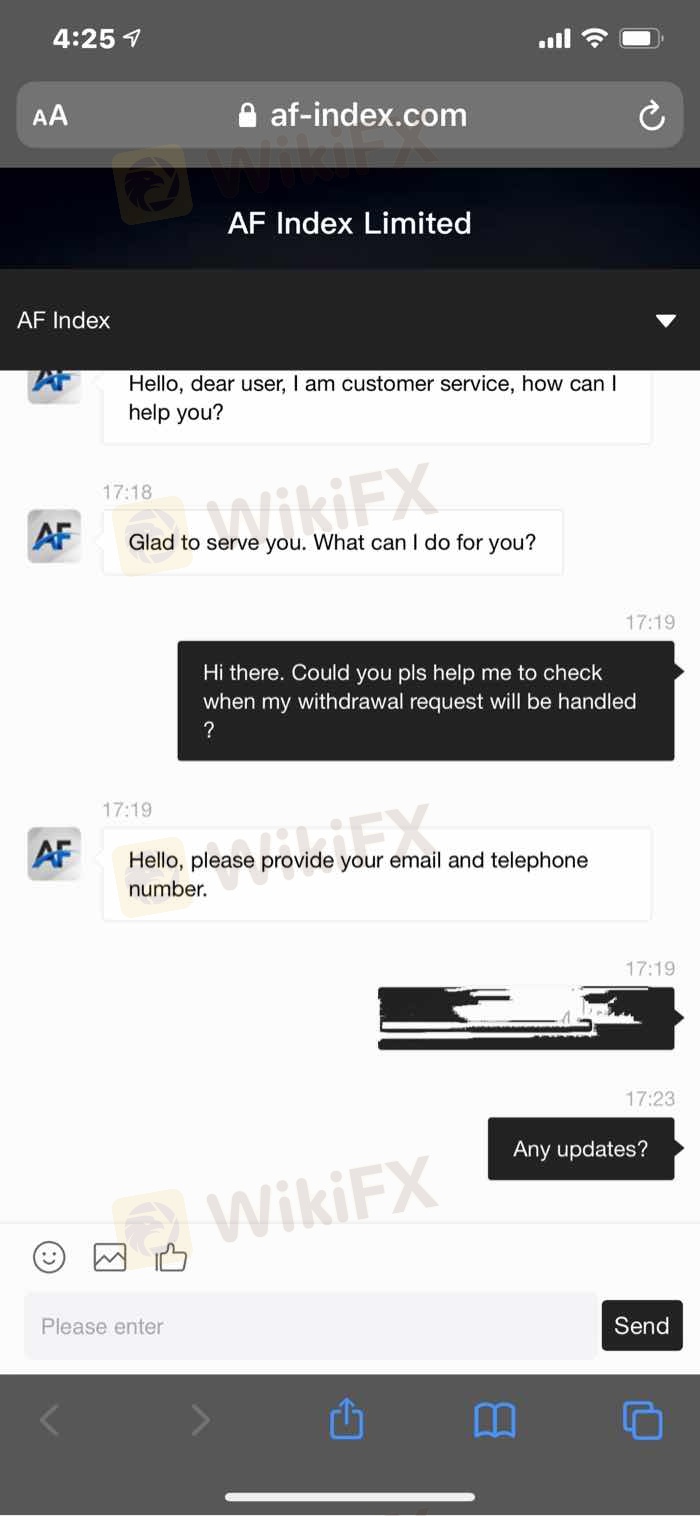Tap the redacted contact info message

point(526,1018)
